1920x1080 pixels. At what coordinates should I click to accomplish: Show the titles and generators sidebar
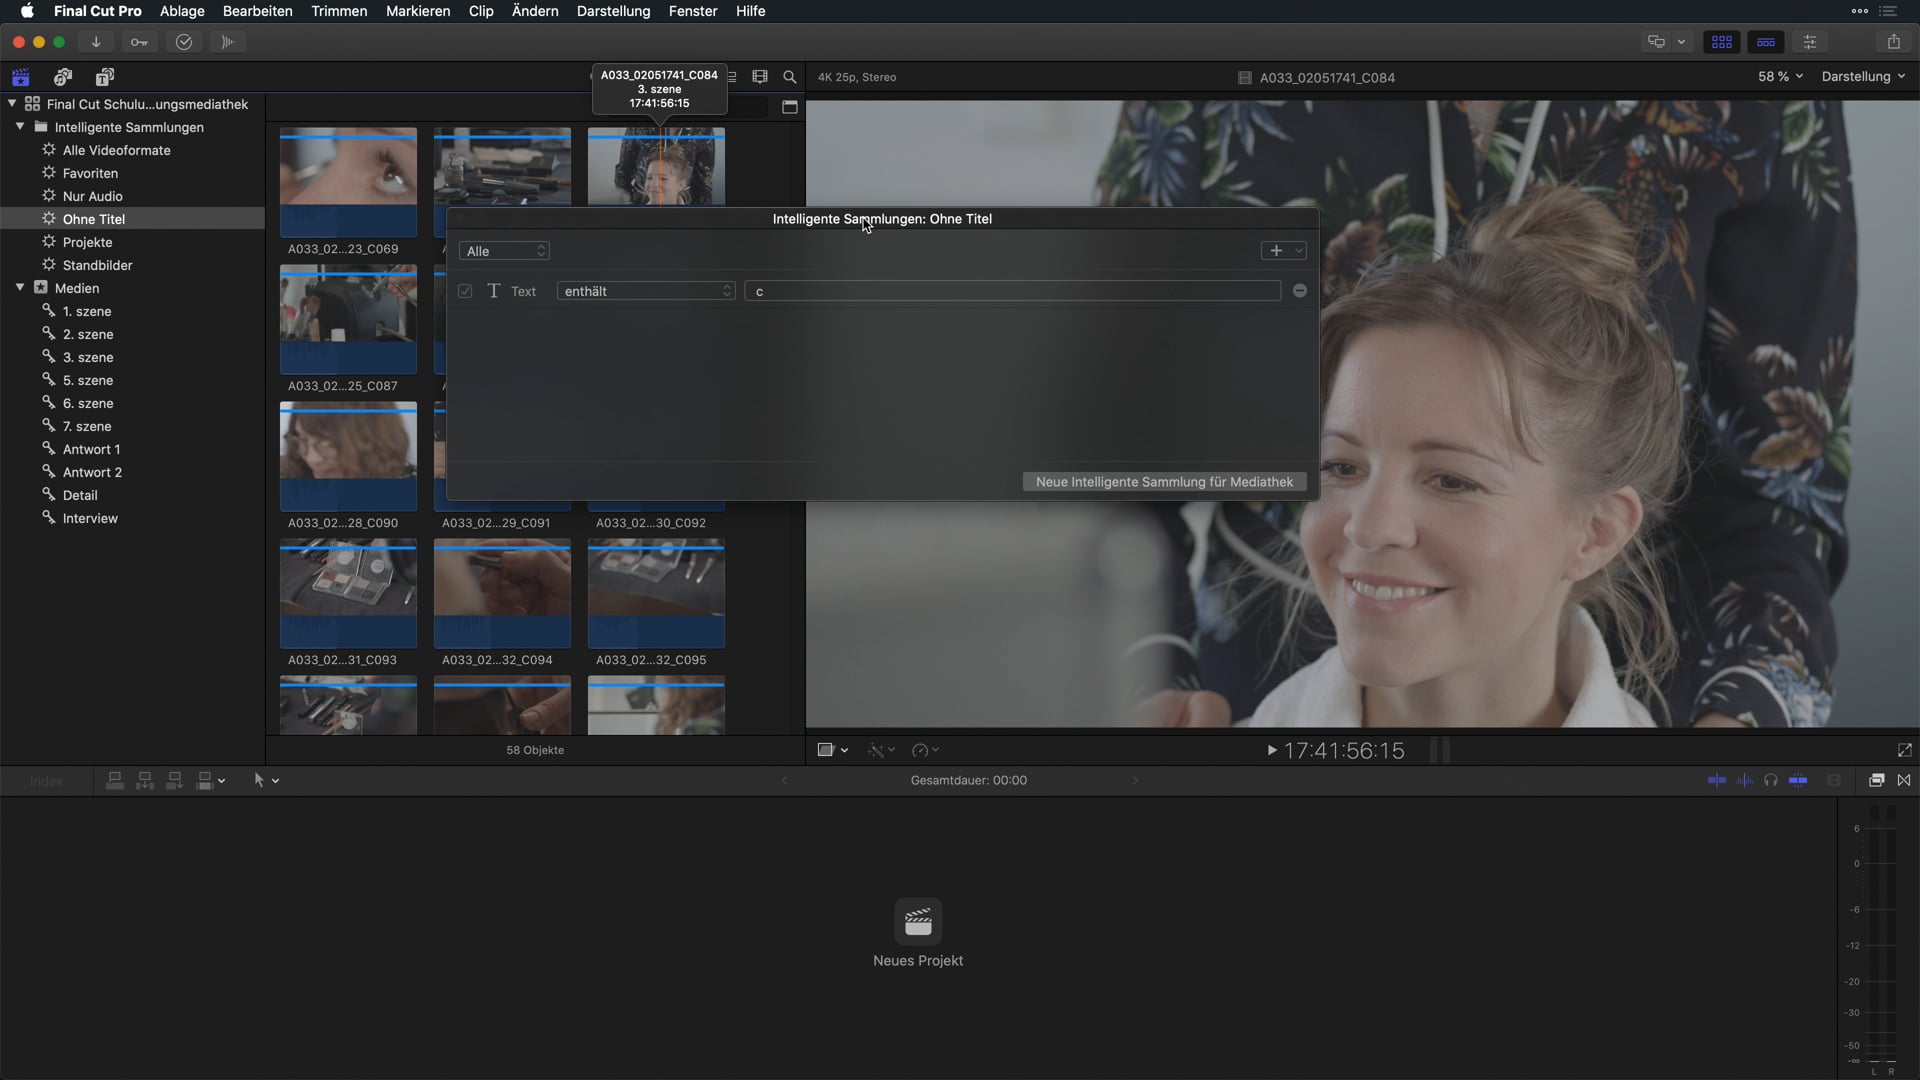105,77
